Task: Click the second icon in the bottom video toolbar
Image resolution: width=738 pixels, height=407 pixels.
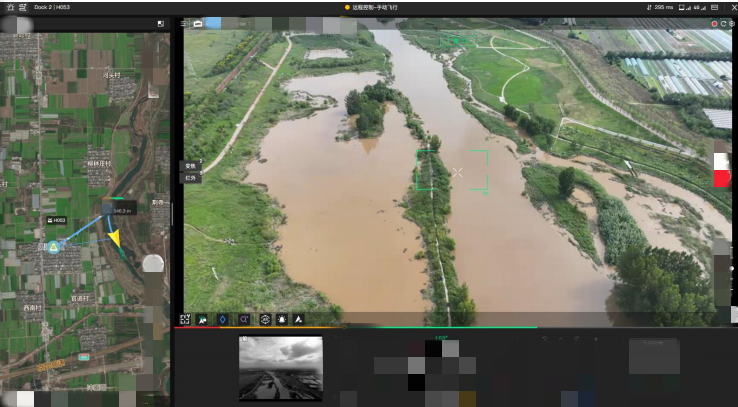Action: (204, 319)
